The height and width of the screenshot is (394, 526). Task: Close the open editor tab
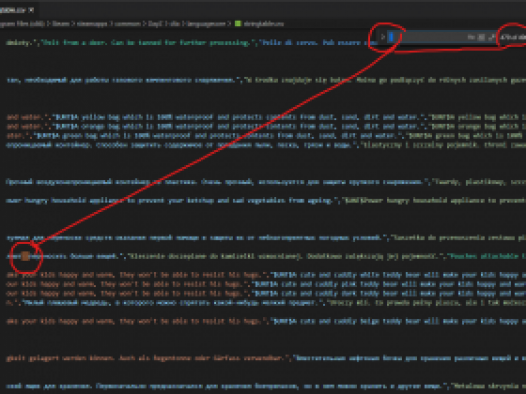point(31,10)
